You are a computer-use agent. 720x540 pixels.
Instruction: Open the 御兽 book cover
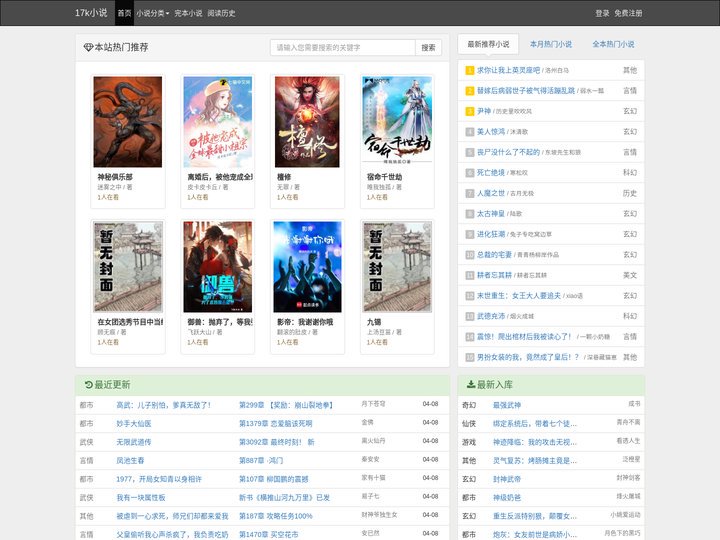218,267
